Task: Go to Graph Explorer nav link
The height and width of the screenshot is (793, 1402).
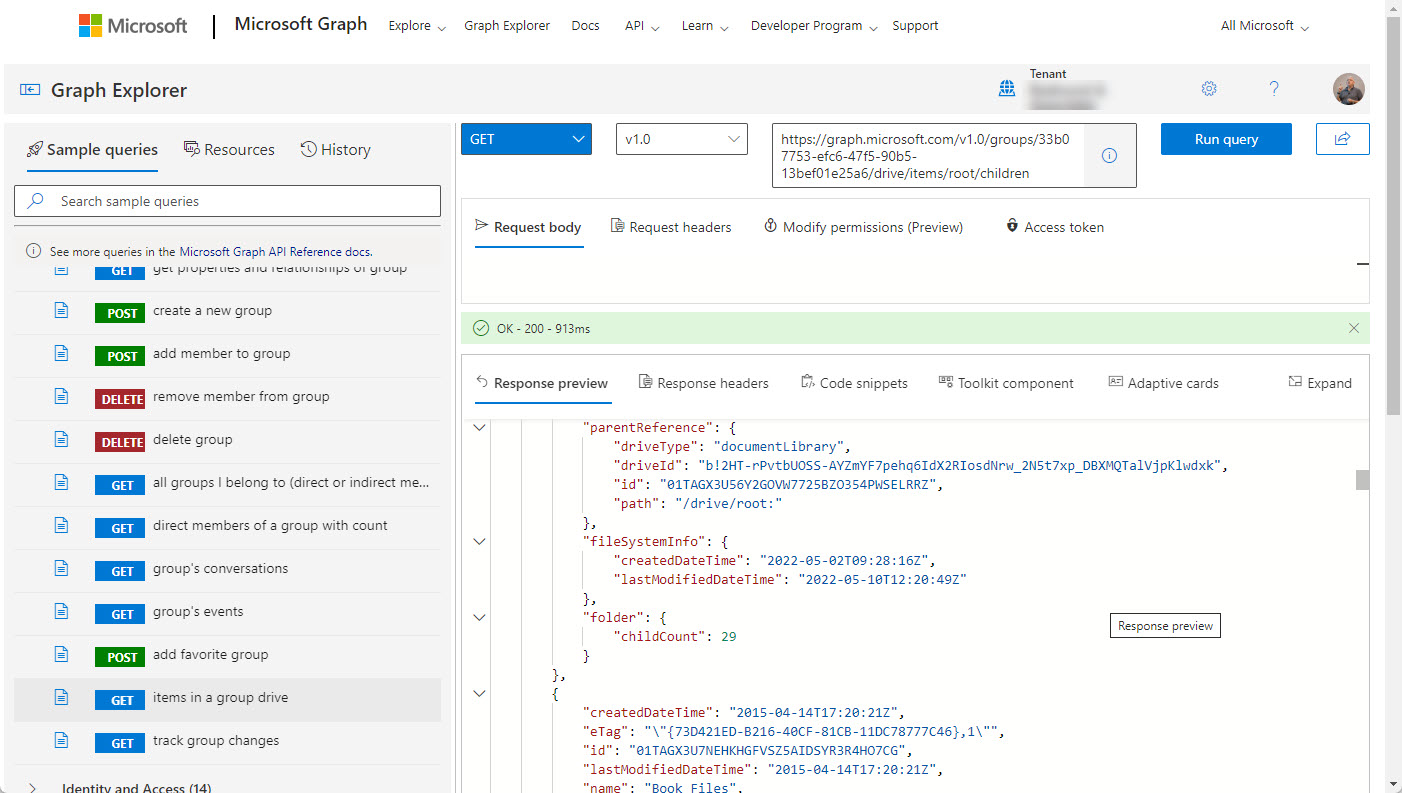Action: point(507,26)
